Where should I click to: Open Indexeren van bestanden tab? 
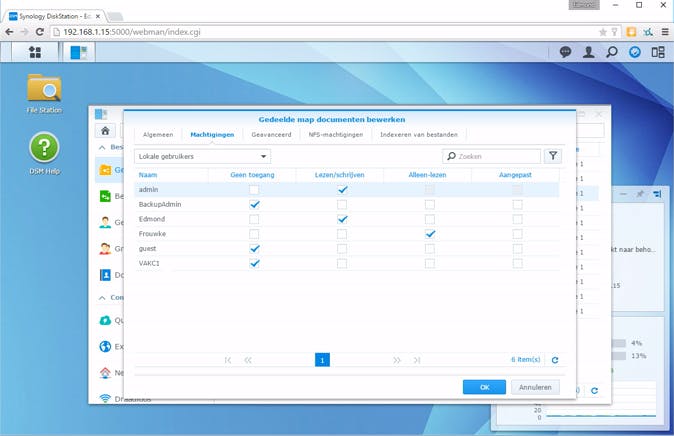tap(419, 135)
